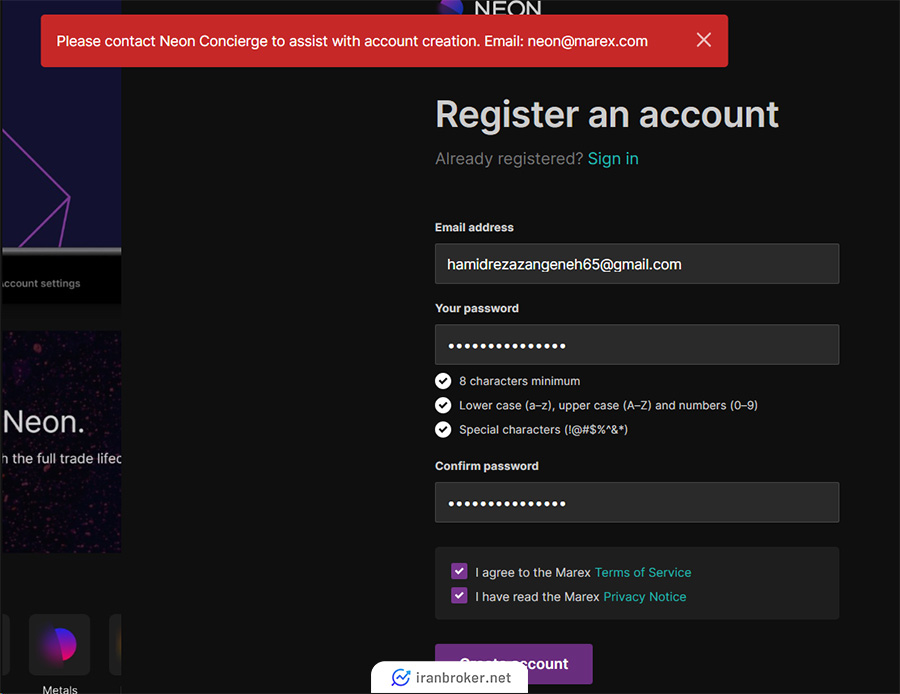Focus the Your password field
Viewport: 900px width, 694px height.
637,345
